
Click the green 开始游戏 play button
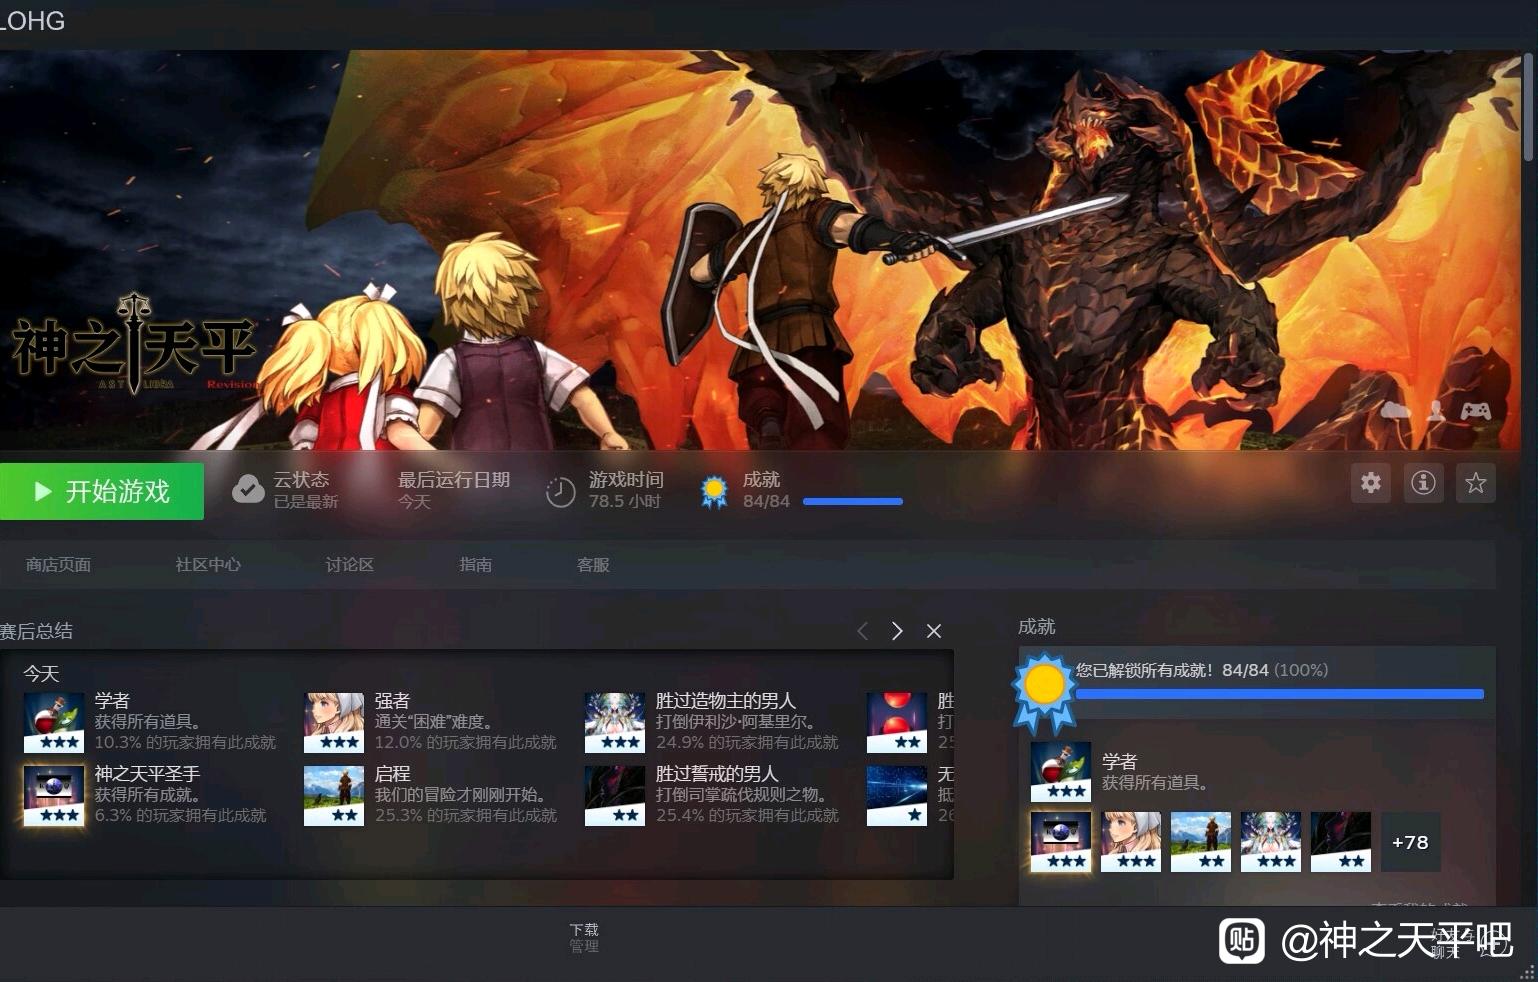pyautogui.click(x=101, y=491)
